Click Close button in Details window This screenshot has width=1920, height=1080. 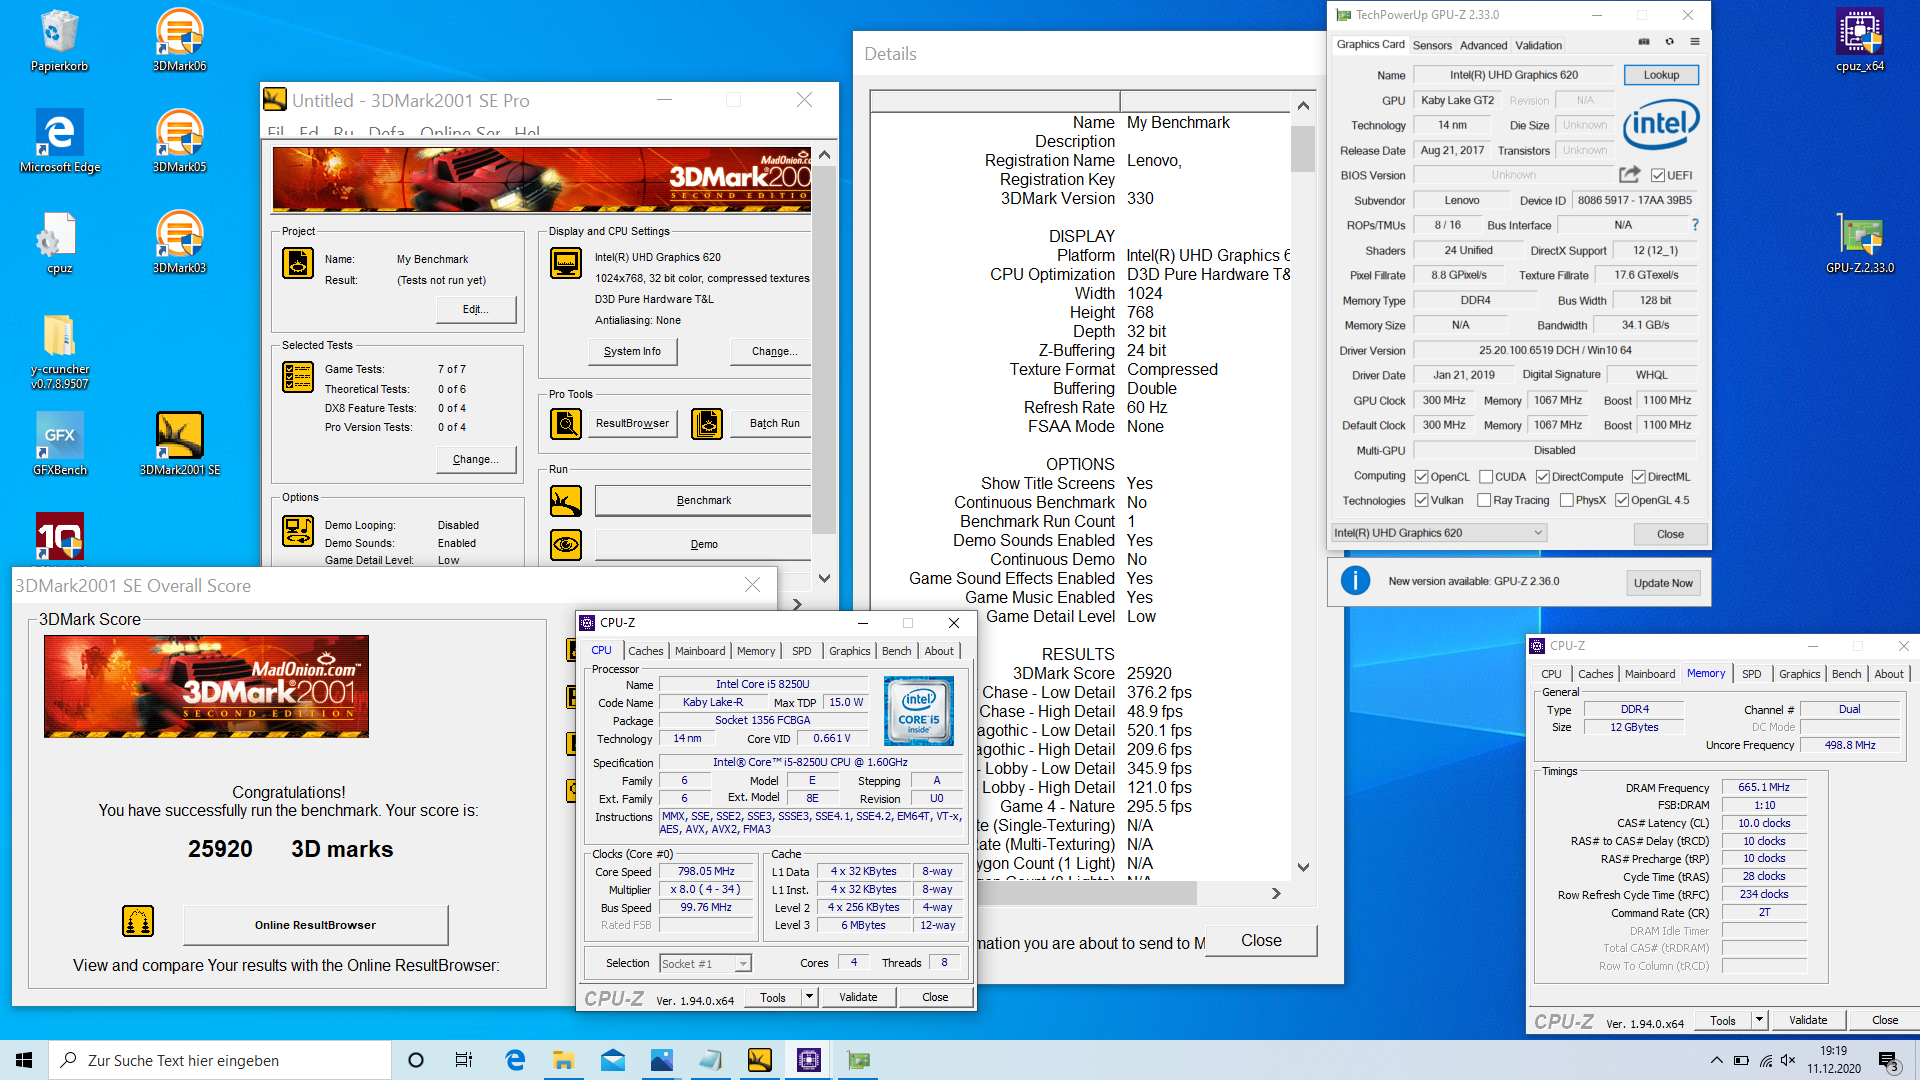click(x=1261, y=941)
